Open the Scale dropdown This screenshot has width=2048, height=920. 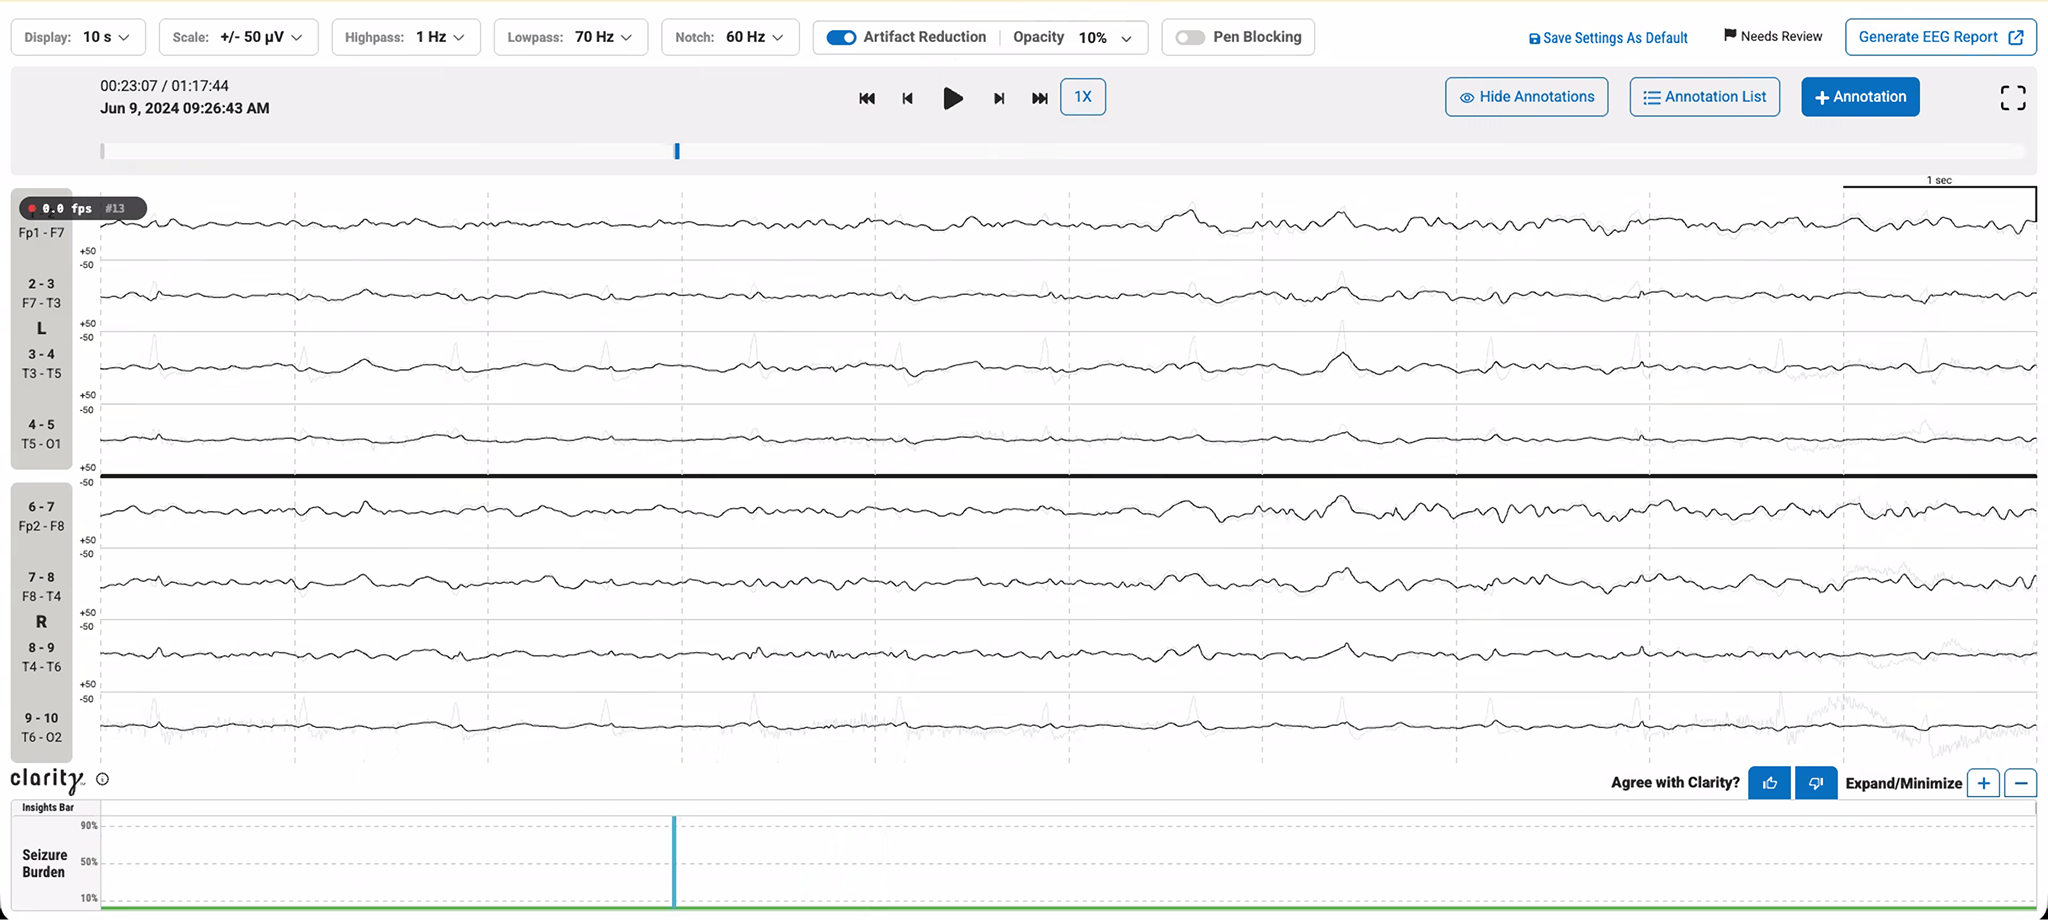point(238,37)
